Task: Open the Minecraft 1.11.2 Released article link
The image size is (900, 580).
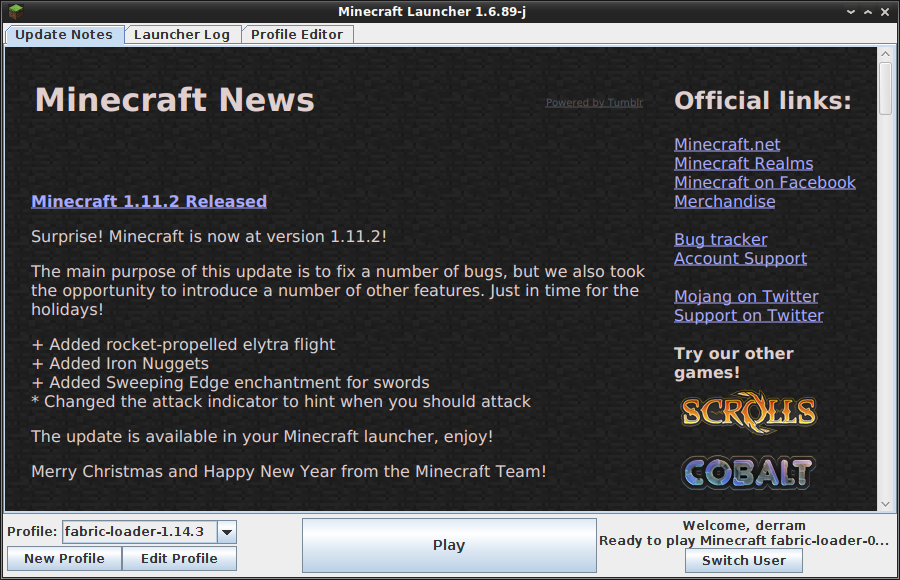Action: coord(149,202)
